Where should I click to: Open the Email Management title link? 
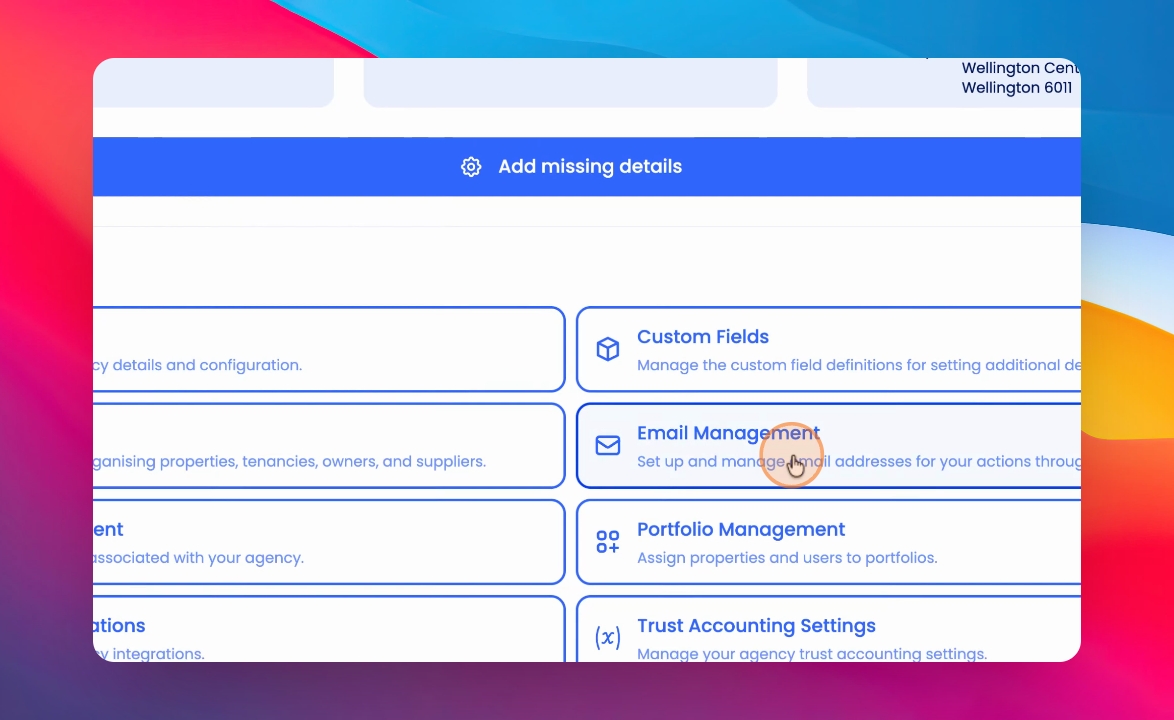pos(729,433)
